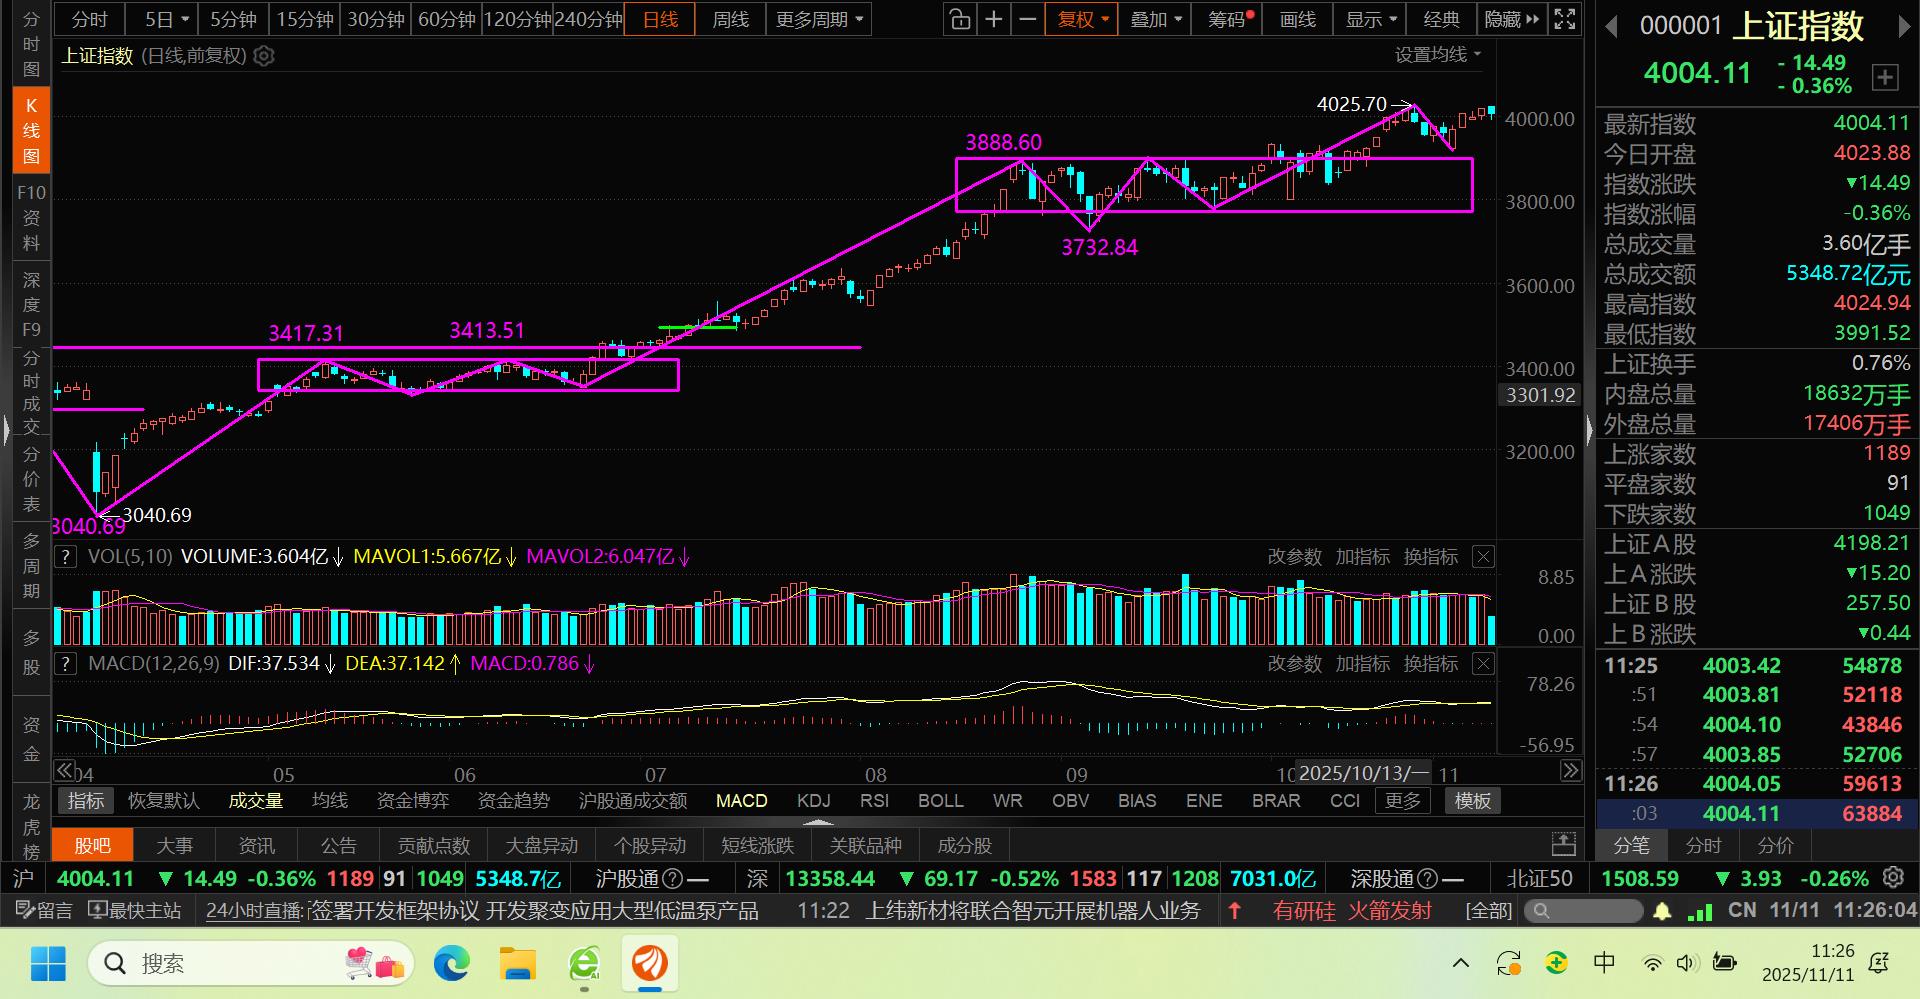Switch to 分时 tab in tick panel

tap(1704, 845)
